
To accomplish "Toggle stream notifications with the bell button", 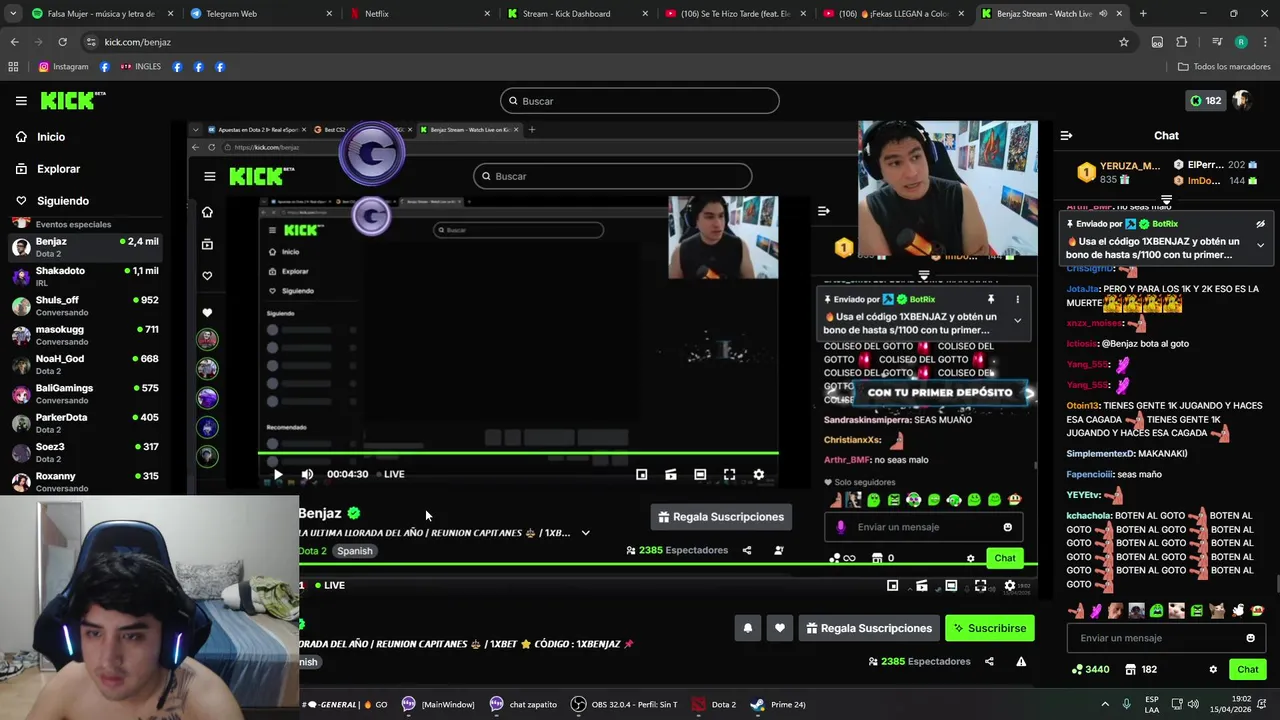I will coord(747,628).
